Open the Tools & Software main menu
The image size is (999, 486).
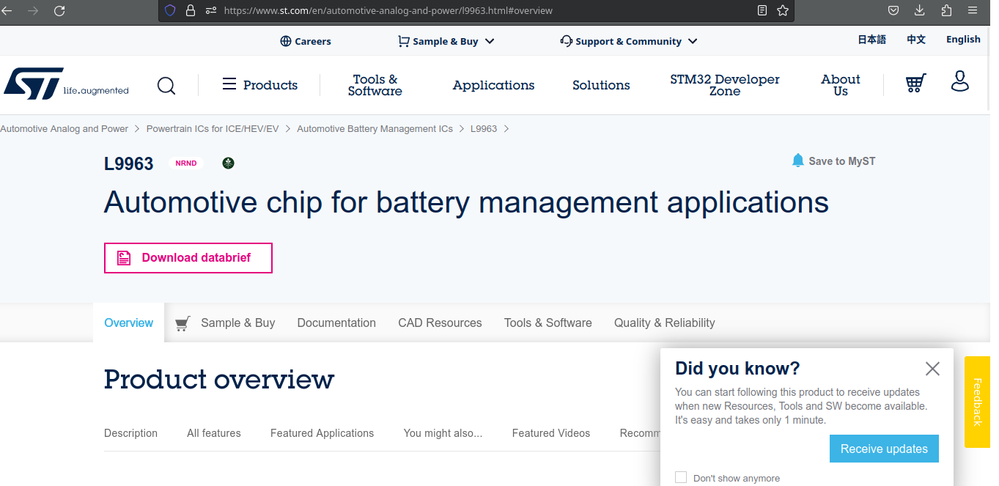coord(375,85)
